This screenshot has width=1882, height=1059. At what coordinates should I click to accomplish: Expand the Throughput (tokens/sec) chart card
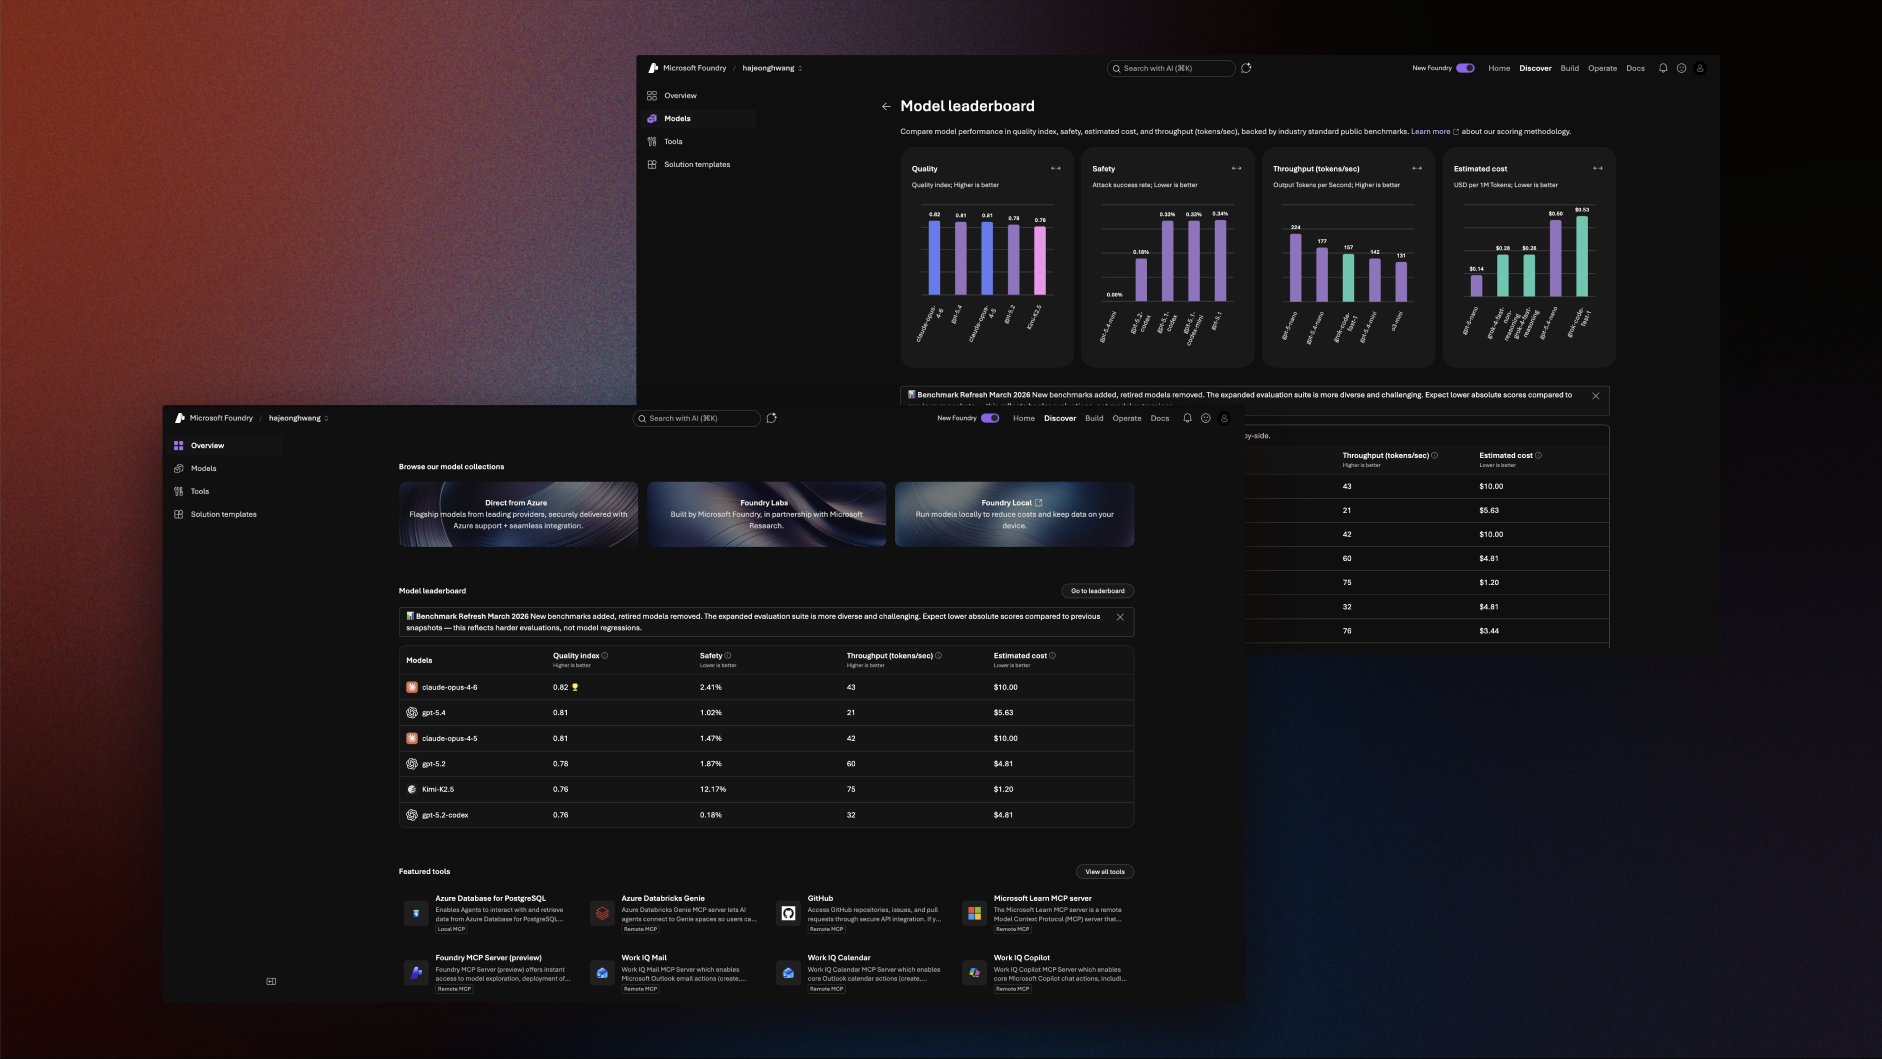[1417, 168]
